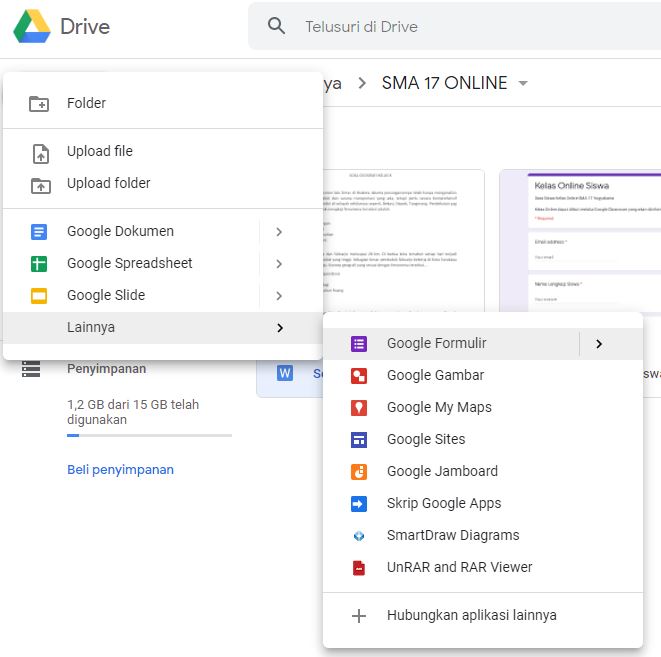The height and width of the screenshot is (657, 661).
Task: Click the search magnifier icon
Action: [276, 26]
